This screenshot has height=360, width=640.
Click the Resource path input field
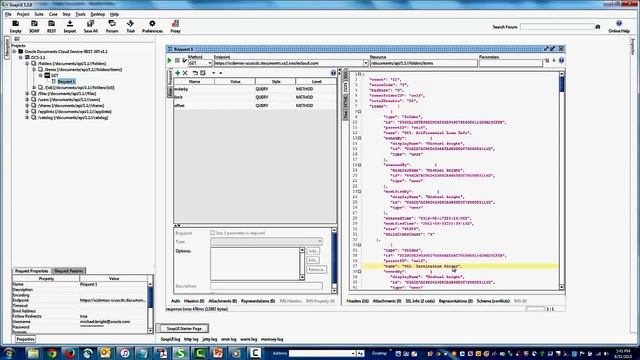pos(423,63)
